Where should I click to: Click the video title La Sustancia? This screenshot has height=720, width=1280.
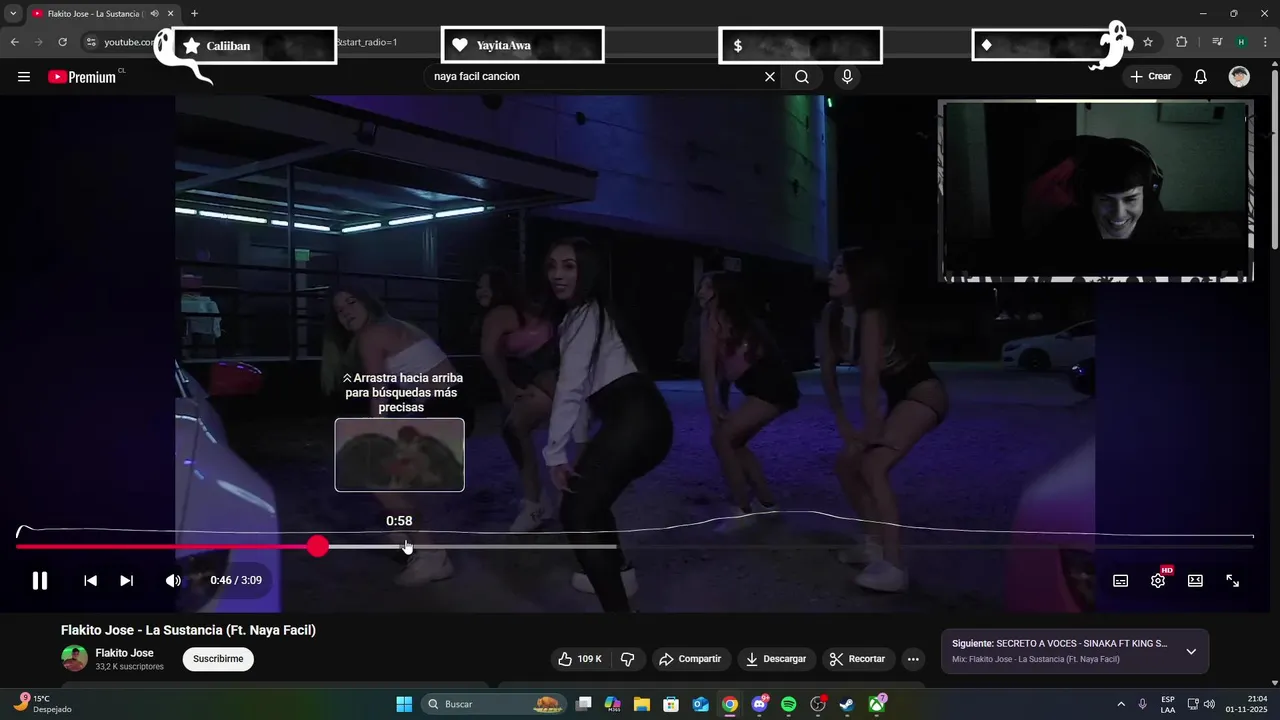188,630
